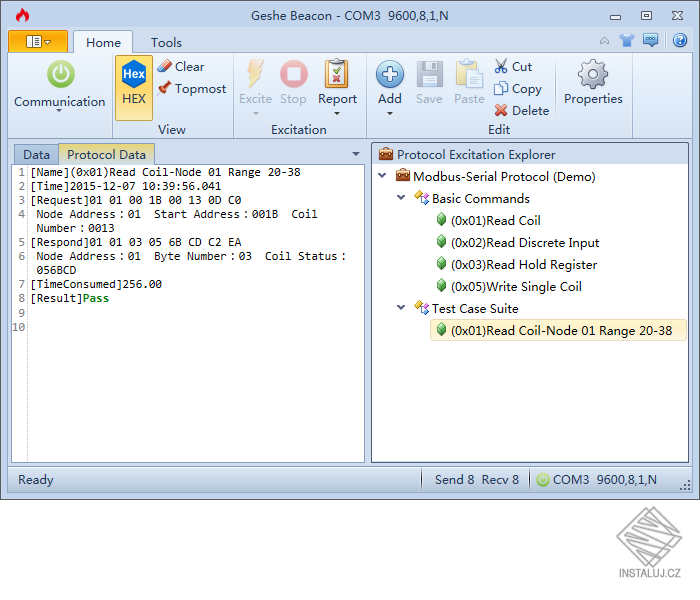
Task: Cut the selected item
Action: 513,67
